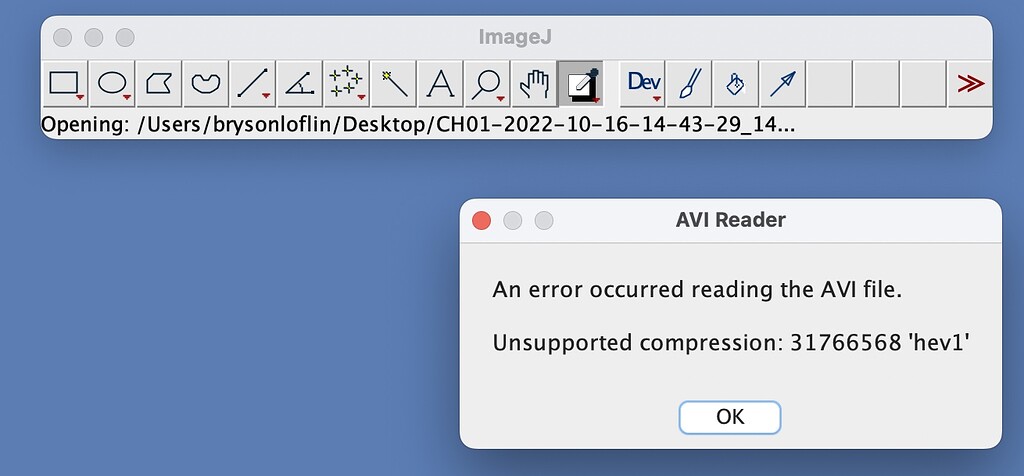Open the Color picker tool
1024x476 pixels.
pos(581,84)
